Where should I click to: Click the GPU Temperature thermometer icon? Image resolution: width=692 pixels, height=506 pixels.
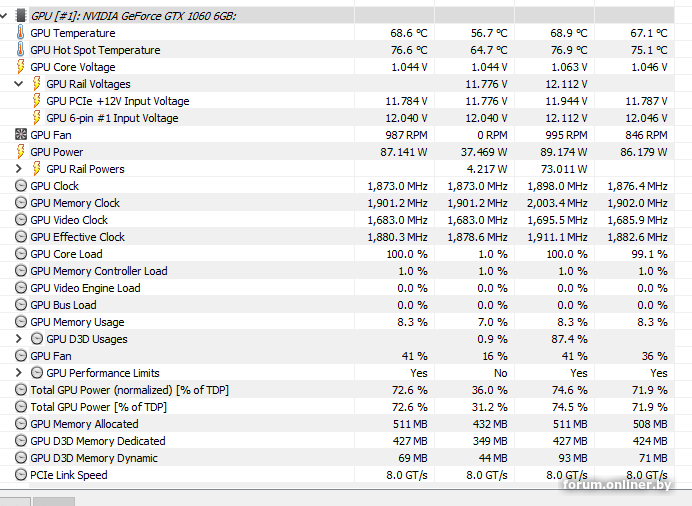click(21, 33)
